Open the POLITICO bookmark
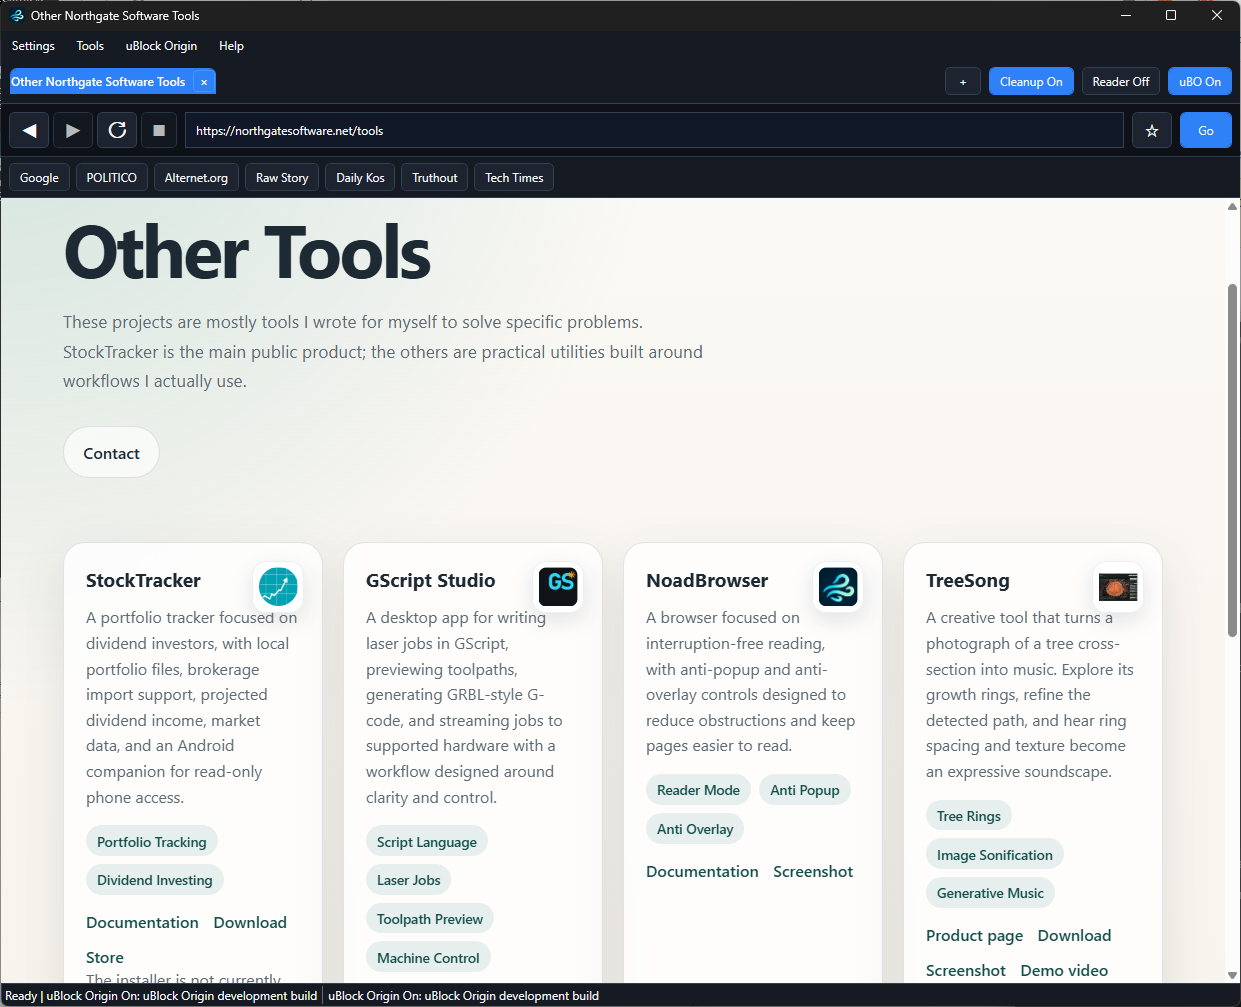 (112, 178)
